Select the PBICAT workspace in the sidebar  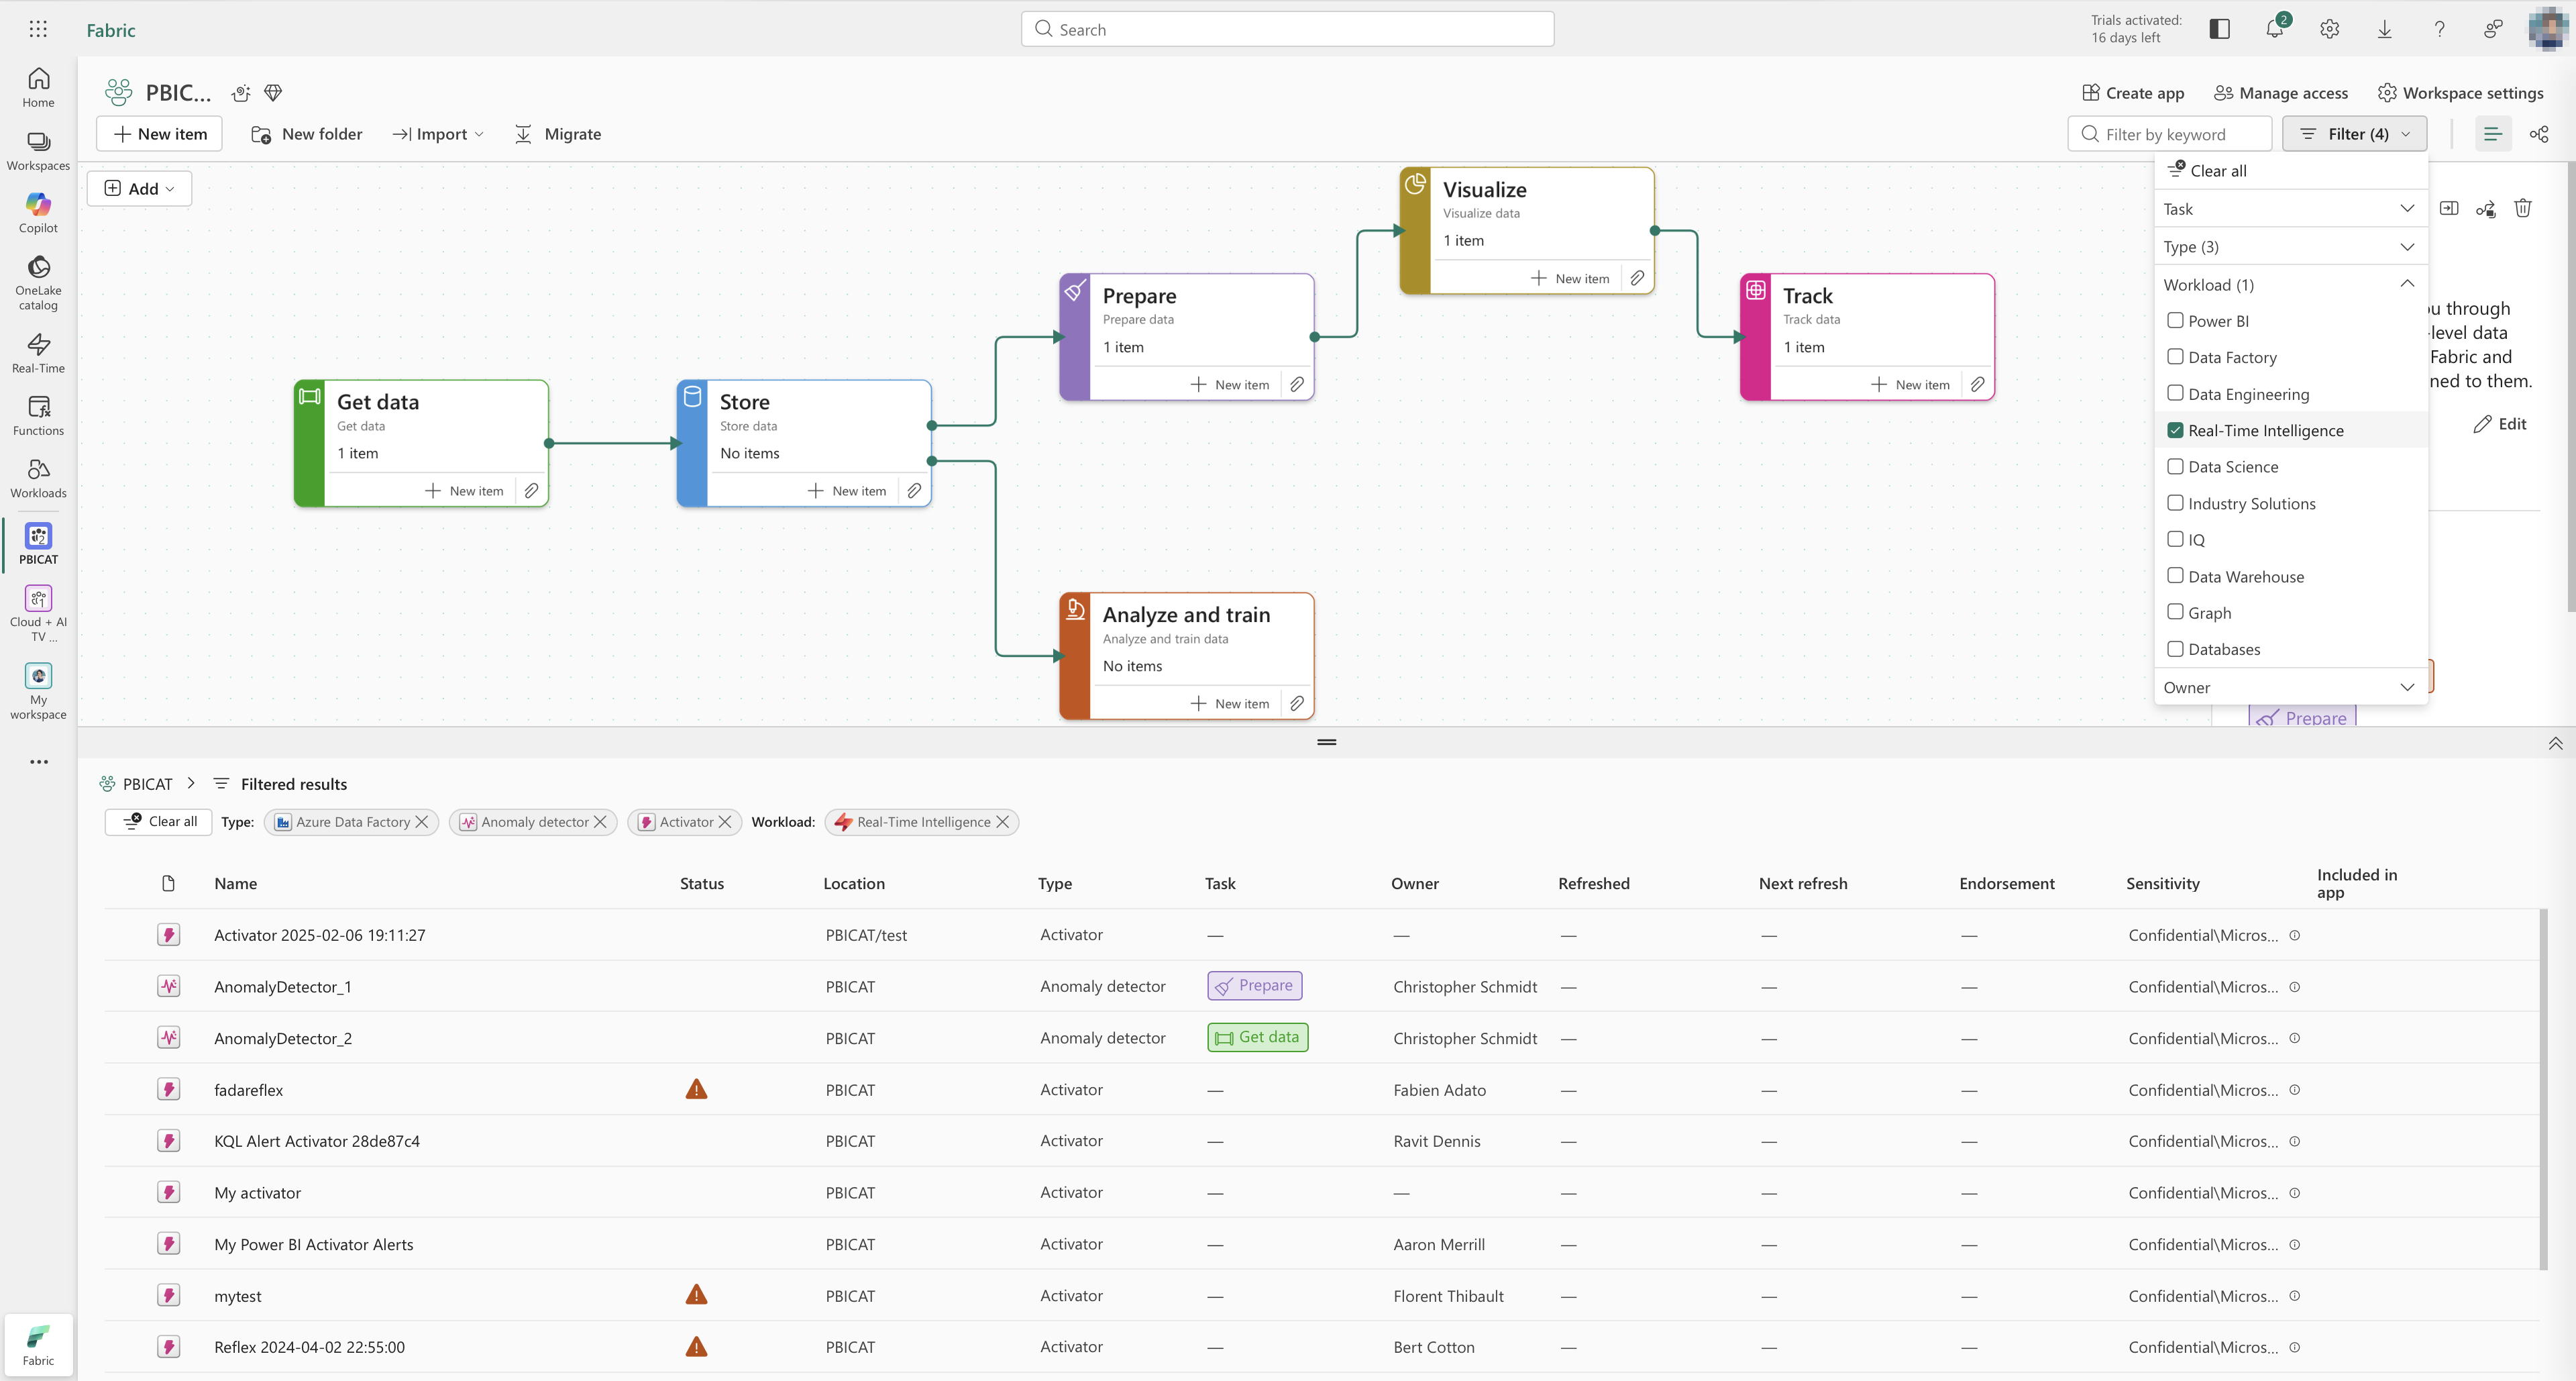pyautogui.click(x=38, y=544)
